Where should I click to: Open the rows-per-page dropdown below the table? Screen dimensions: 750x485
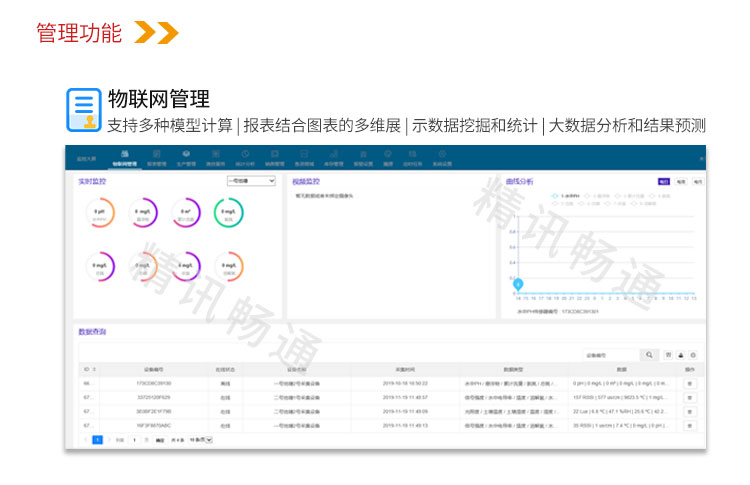(203, 440)
